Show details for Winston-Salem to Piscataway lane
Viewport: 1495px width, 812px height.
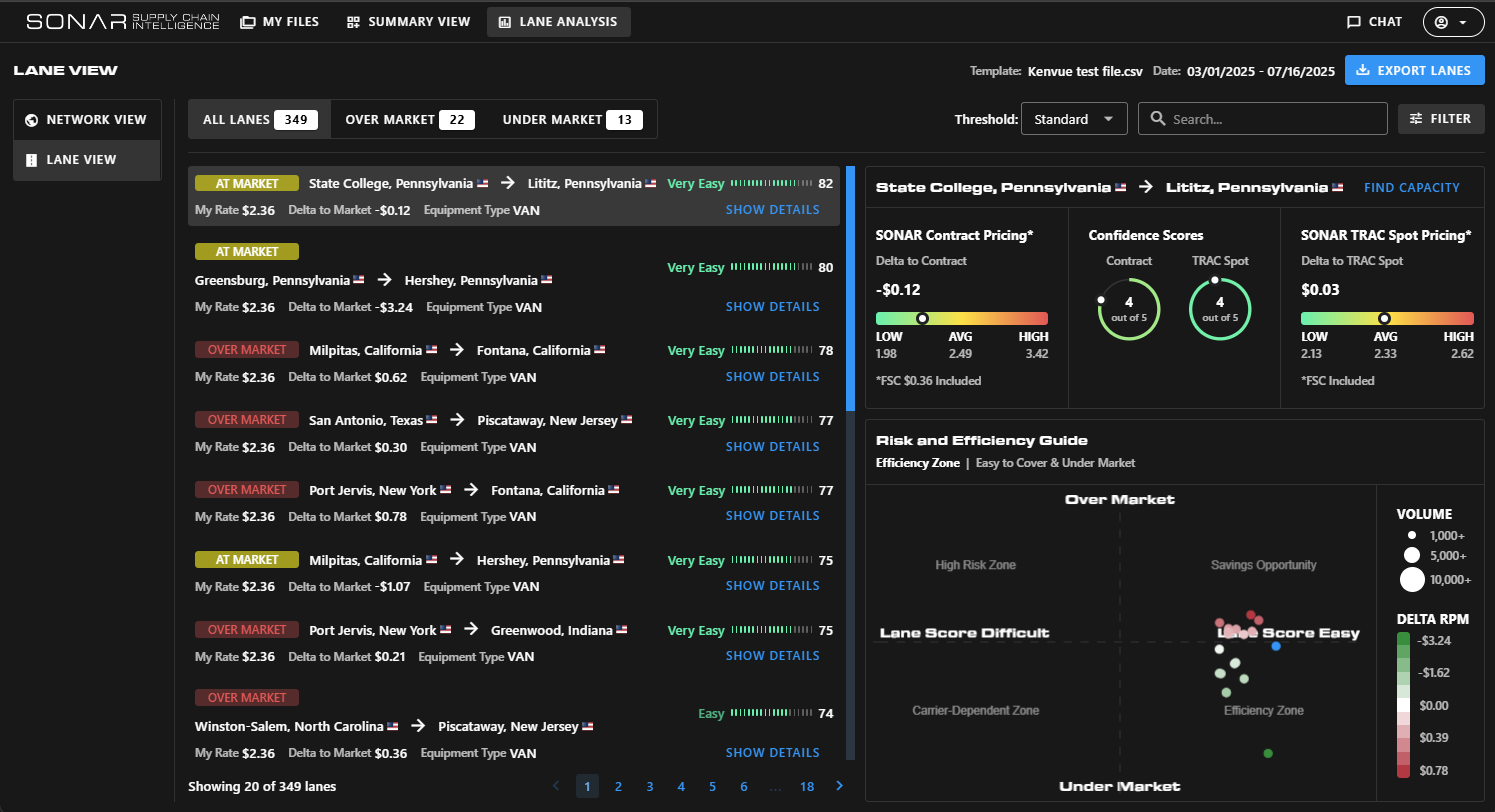772,753
